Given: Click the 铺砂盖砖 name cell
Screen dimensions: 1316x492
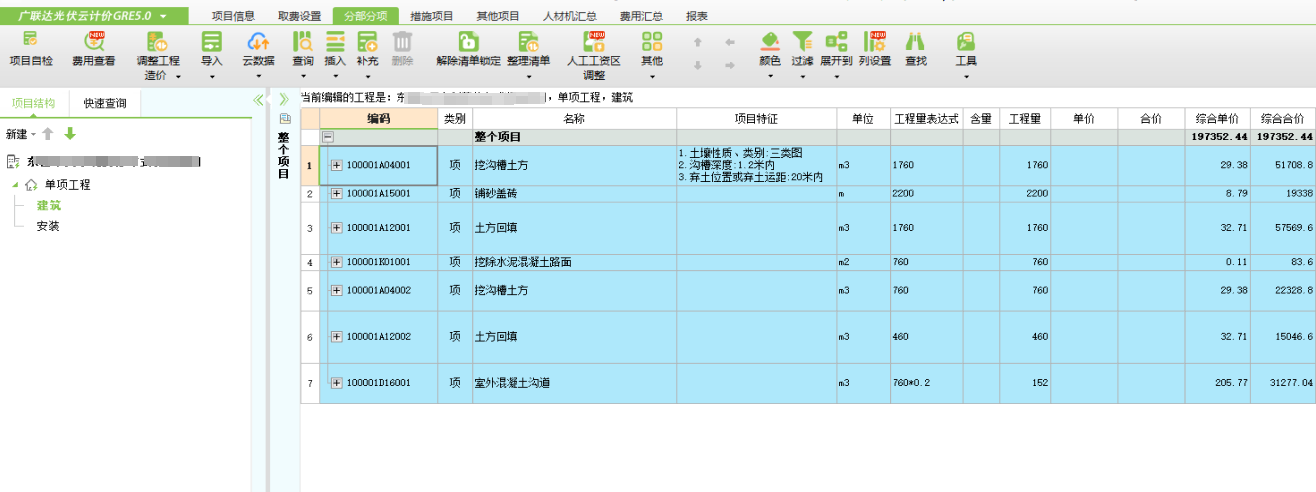Looking at the screenshot, I should (x=574, y=193).
